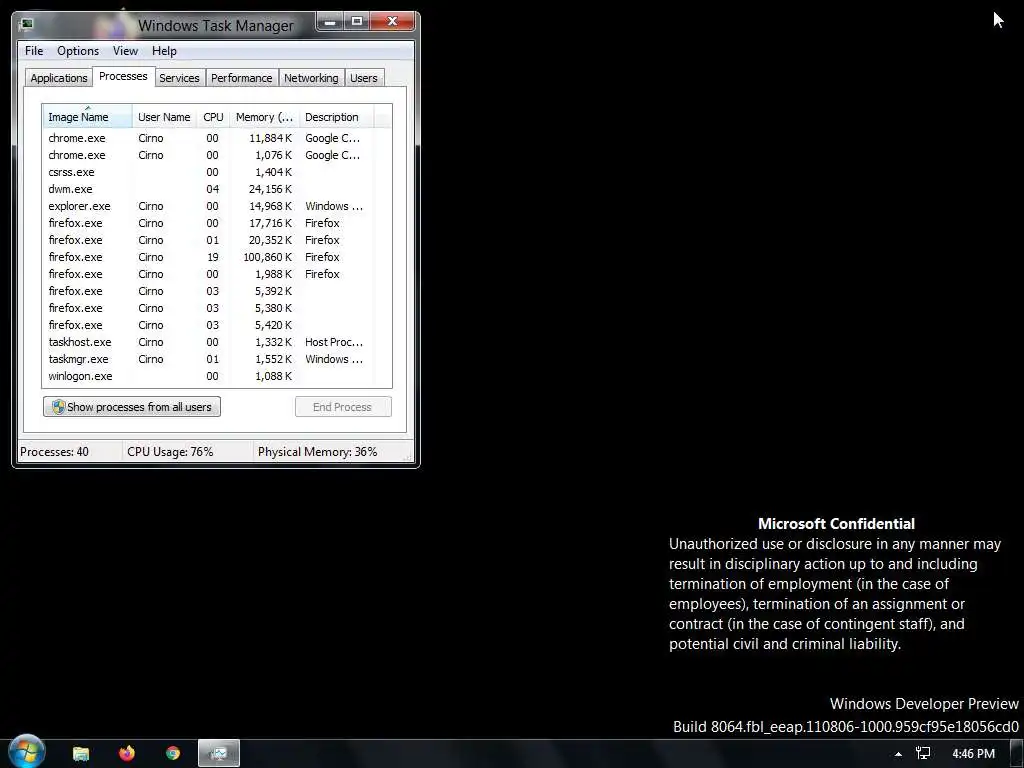
Task: Open the clock showing 4:46 PM
Action: 973,754
